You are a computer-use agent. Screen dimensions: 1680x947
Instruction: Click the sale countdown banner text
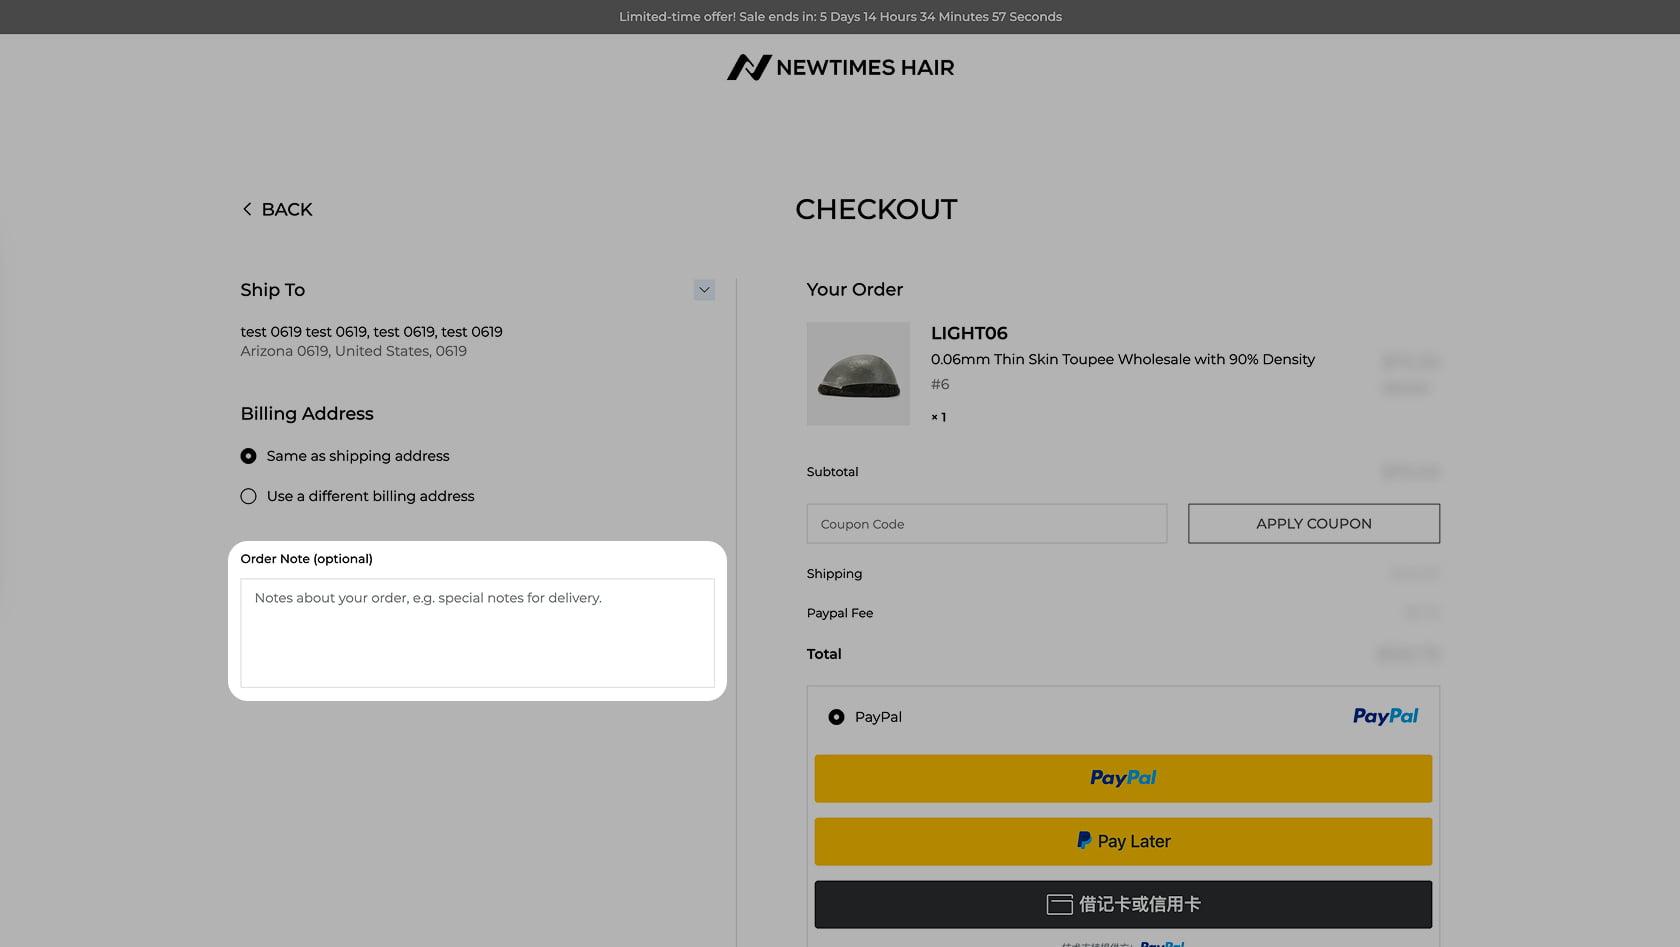(x=840, y=17)
